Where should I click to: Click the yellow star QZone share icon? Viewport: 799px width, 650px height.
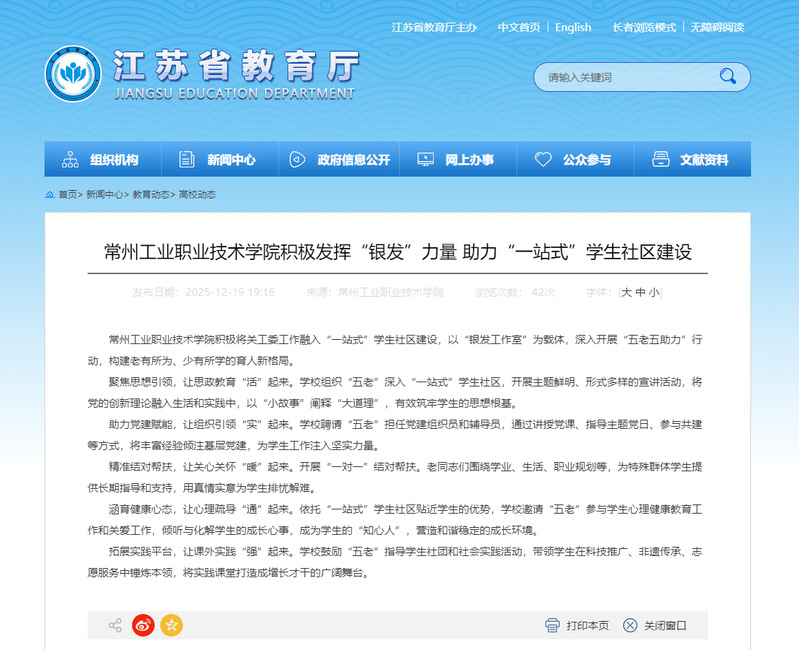171,625
